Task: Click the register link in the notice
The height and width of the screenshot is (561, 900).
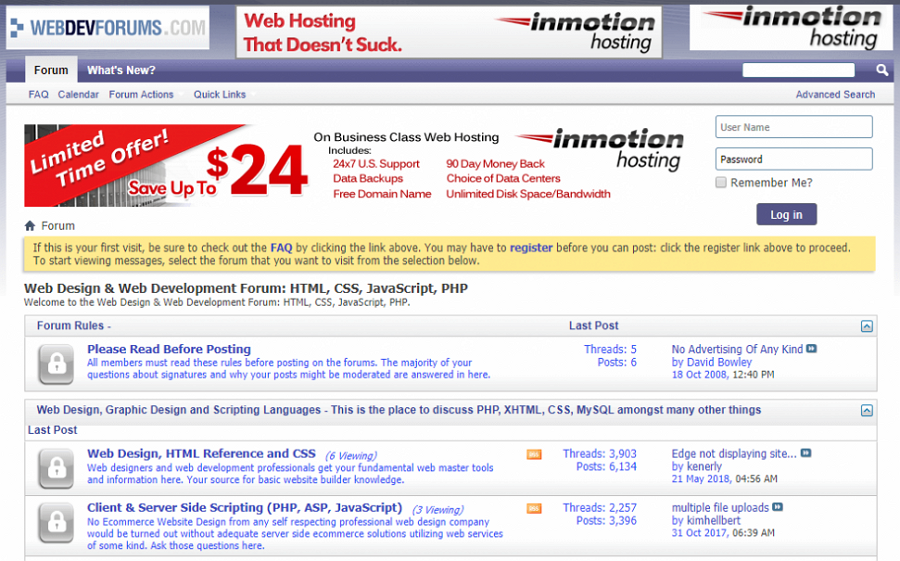Action: coord(531,247)
